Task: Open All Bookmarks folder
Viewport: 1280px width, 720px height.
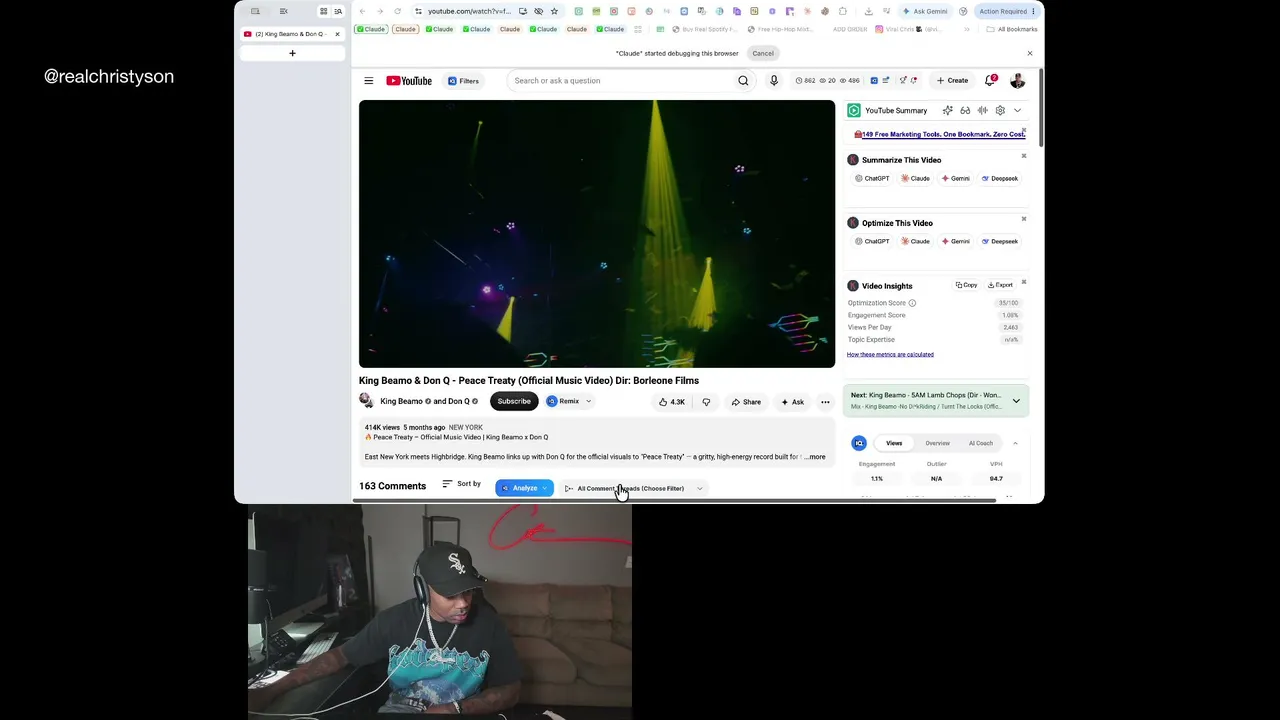Action: click(1012, 29)
